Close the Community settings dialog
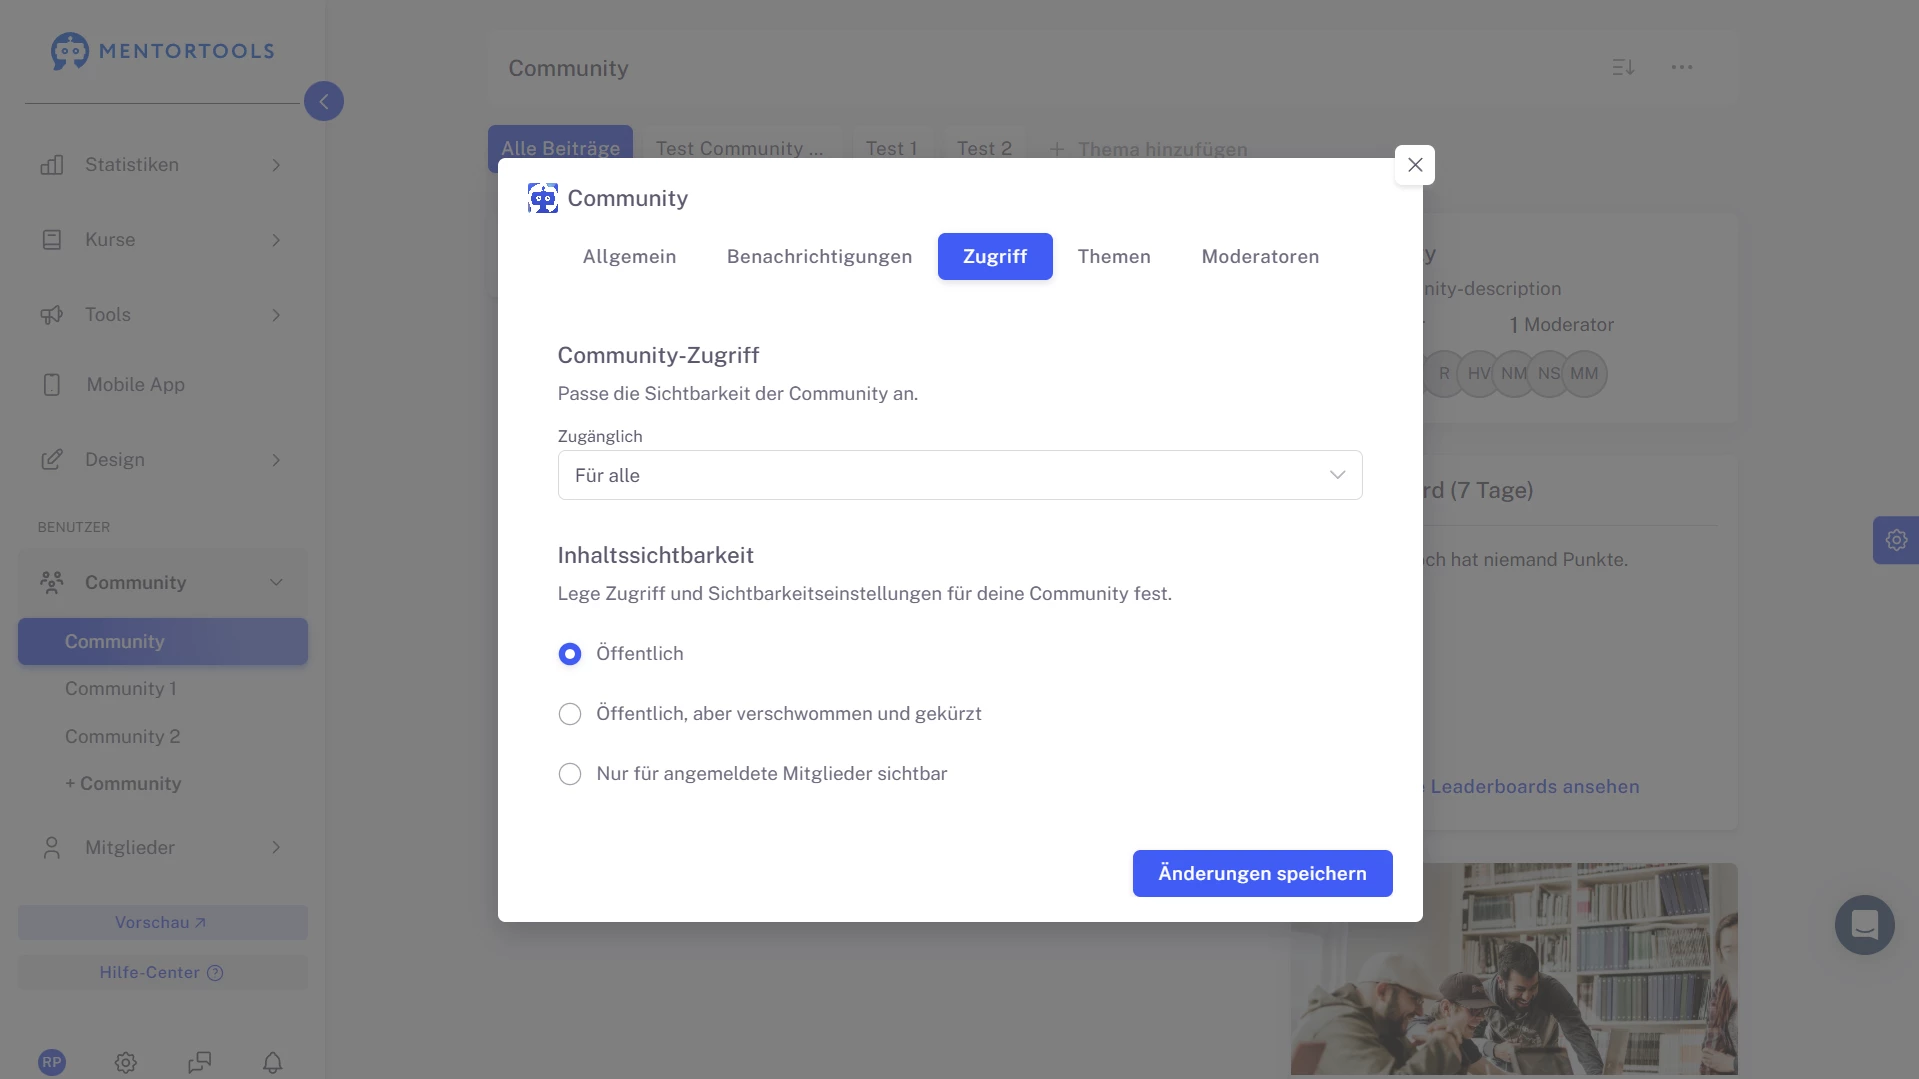 pos(1414,165)
